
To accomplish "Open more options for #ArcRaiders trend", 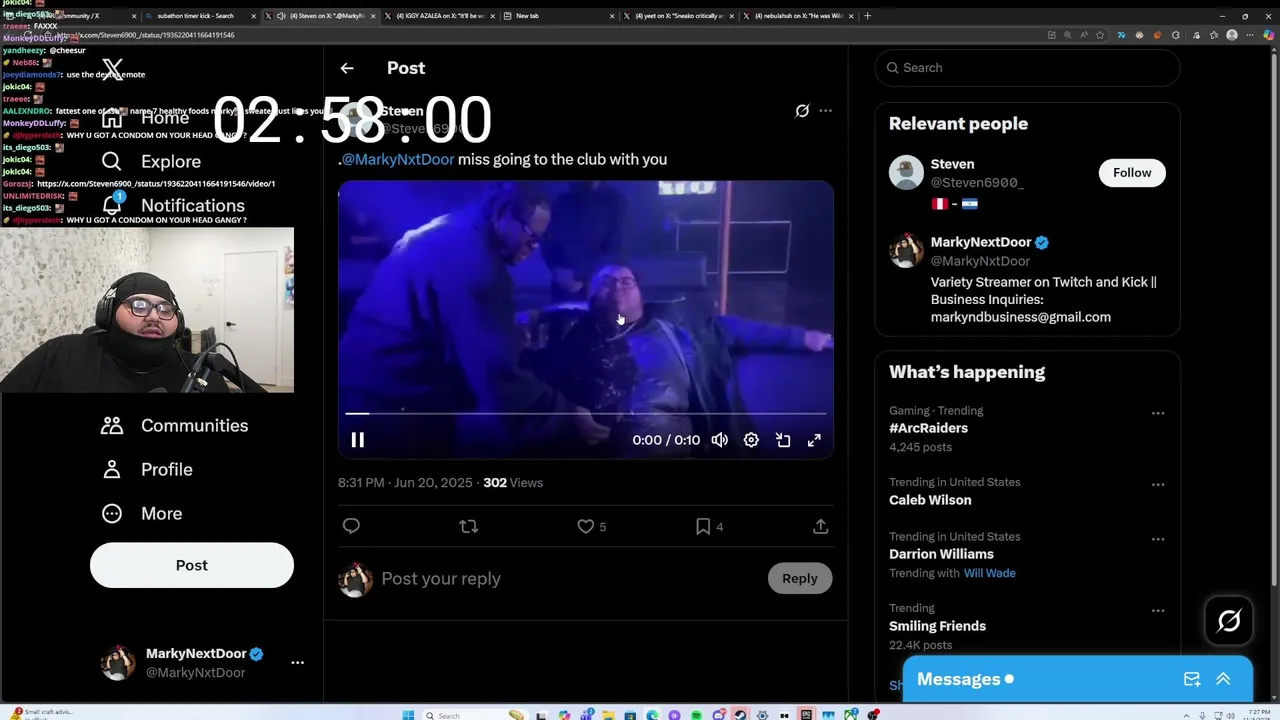I will (x=1158, y=413).
